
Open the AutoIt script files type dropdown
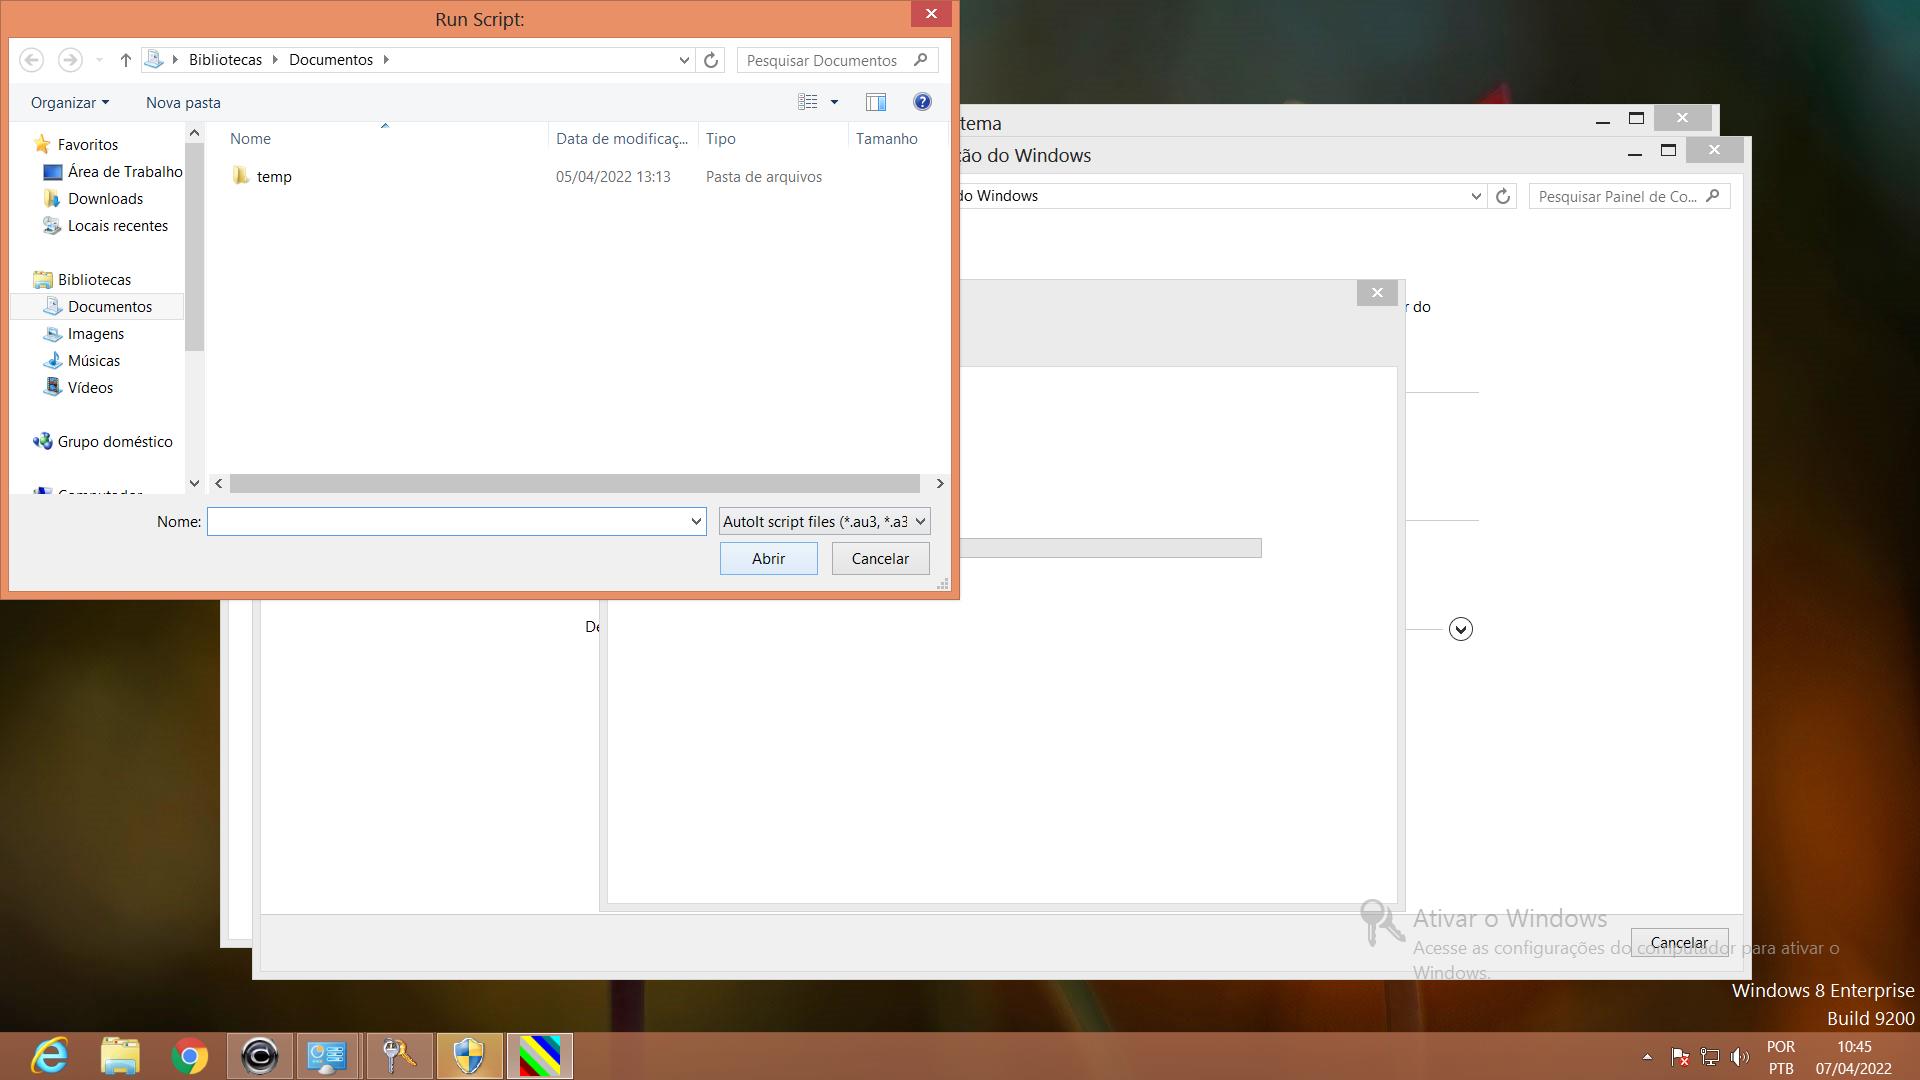(824, 521)
